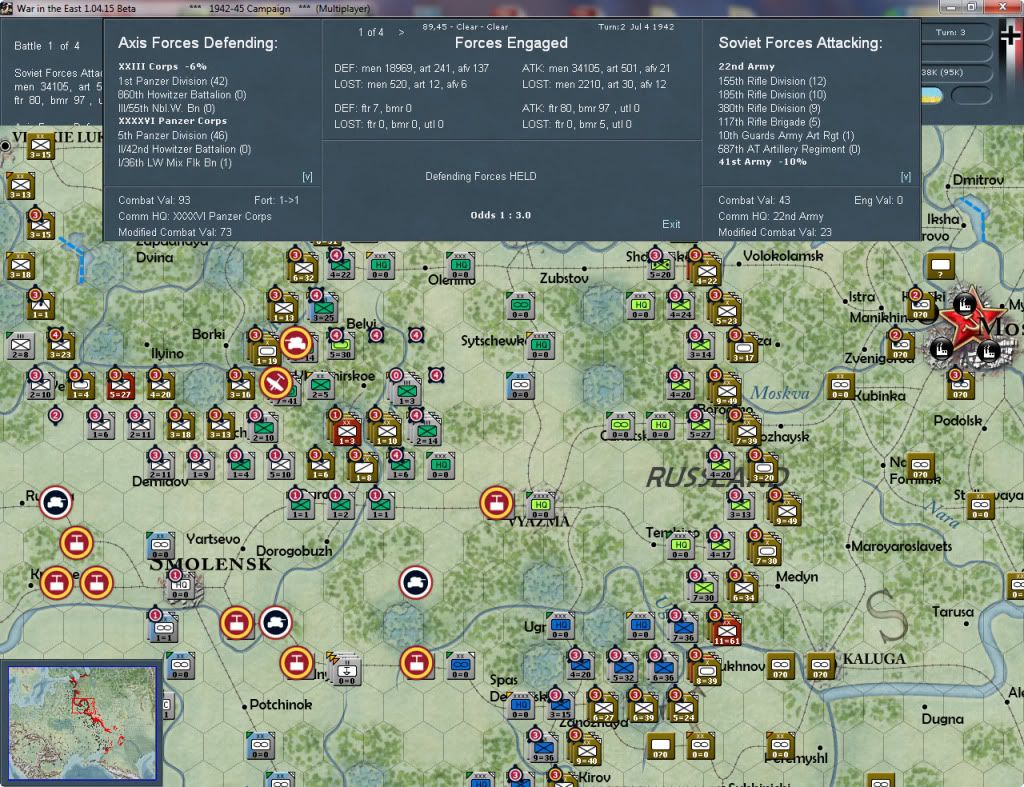Viewport: 1024px width, 787px height.
Task: Select the 7=36 blue unit counter
Action: pyautogui.click(x=682, y=629)
